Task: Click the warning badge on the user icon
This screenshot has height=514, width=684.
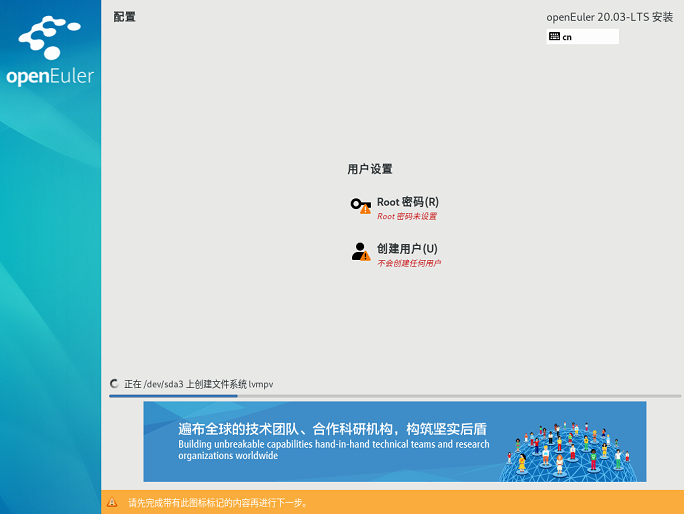Action: coord(365,256)
